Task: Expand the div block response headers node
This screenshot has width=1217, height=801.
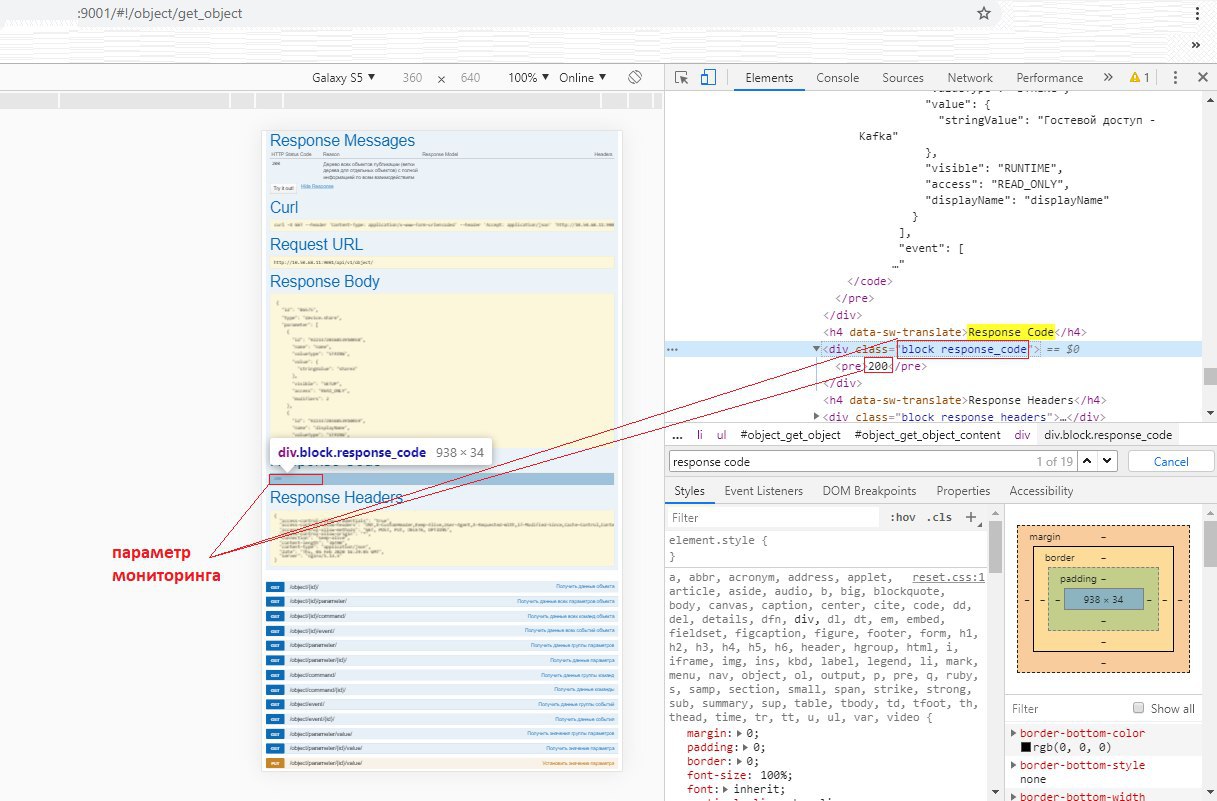Action: [x=817, y=417]
